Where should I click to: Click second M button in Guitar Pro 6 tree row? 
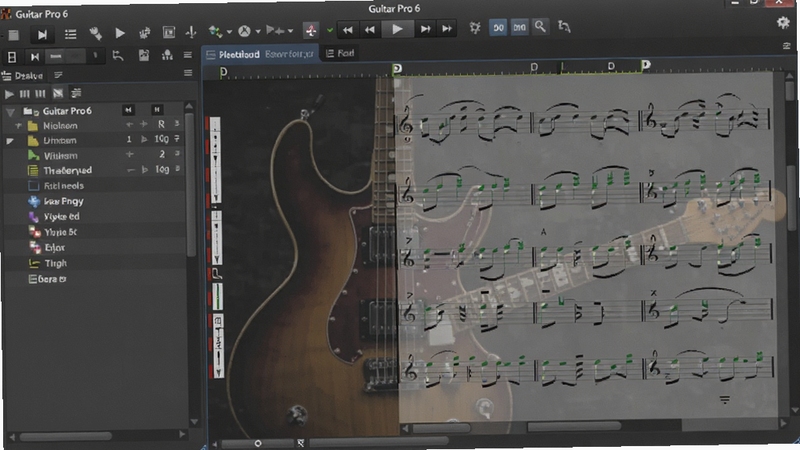(x=157, y=110)
